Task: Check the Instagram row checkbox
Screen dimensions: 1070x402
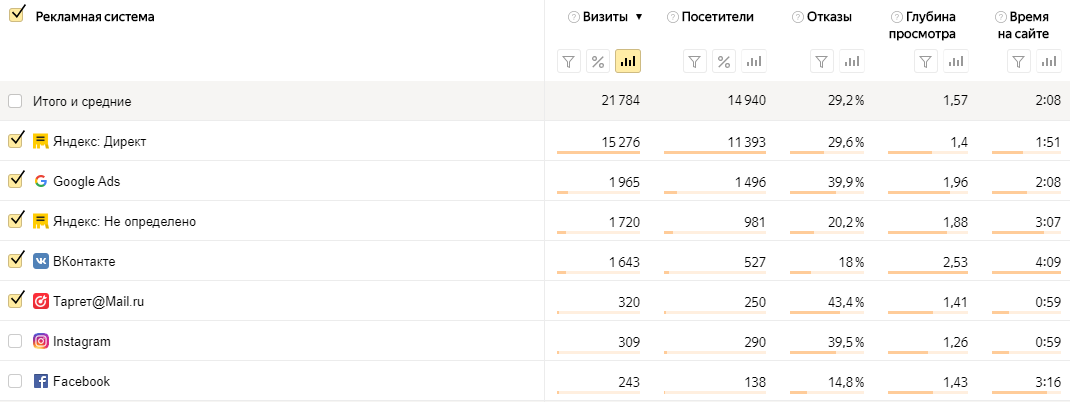Action: point(15,341)
